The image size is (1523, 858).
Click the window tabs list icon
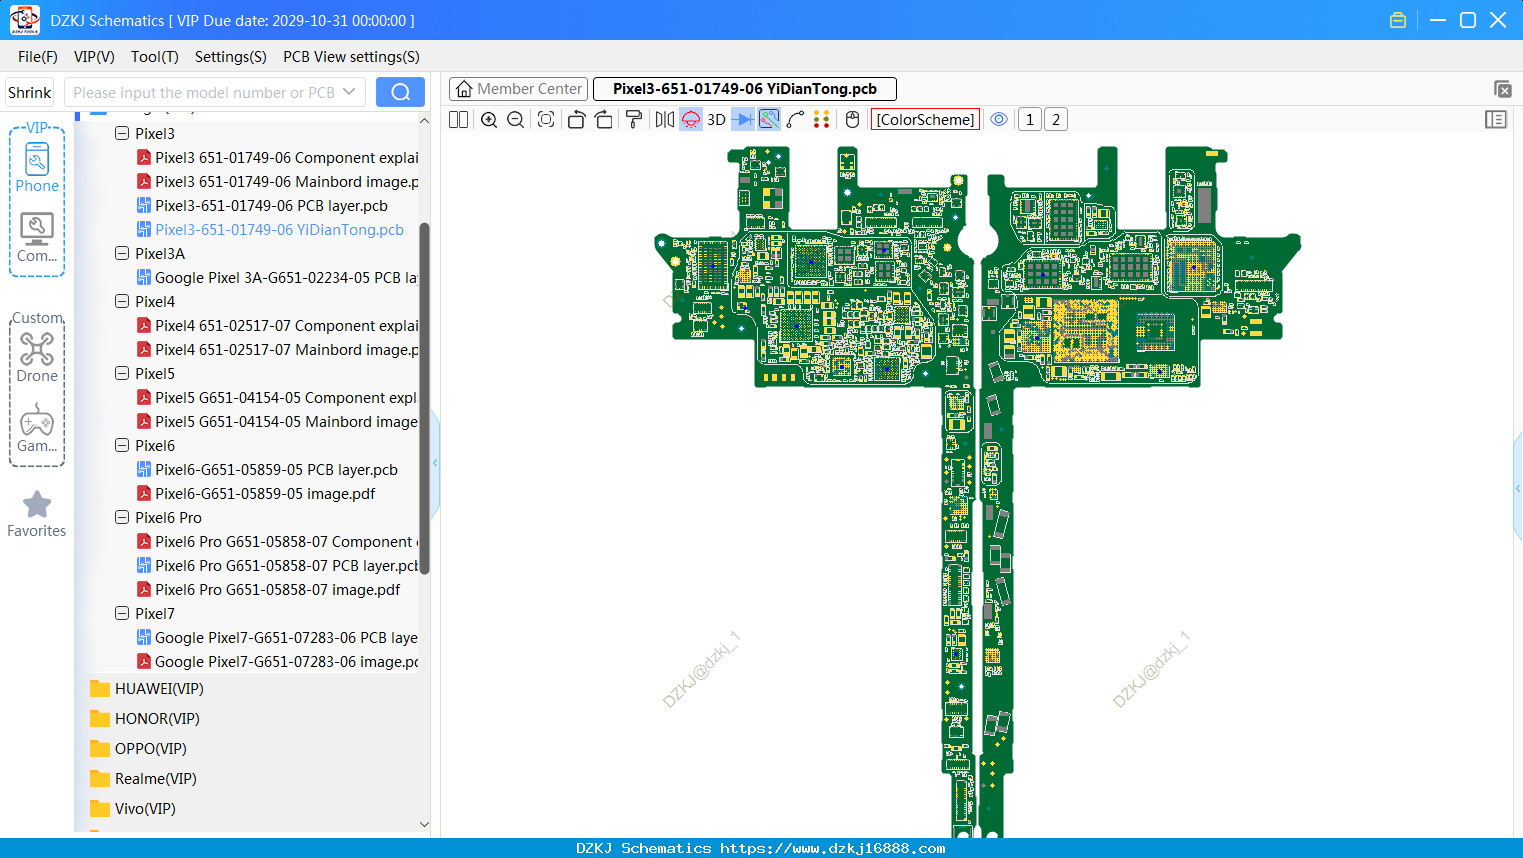1502,90
